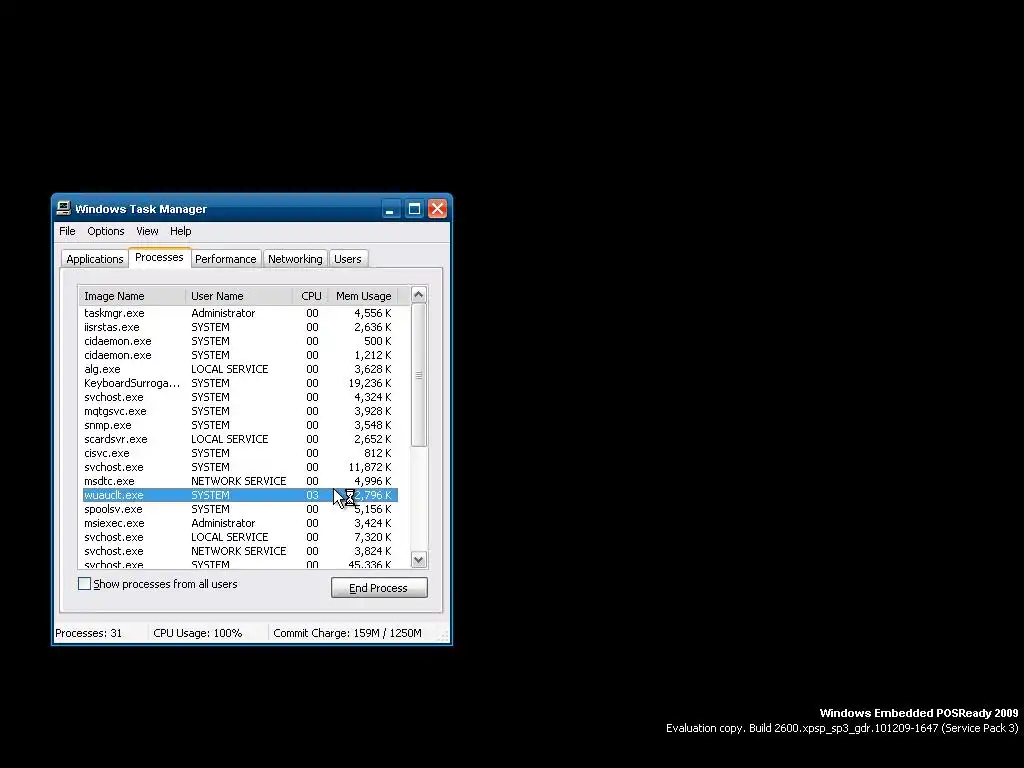Select the iisrstas.exe process
1024x768 pixels.
(x=240, y=327)
